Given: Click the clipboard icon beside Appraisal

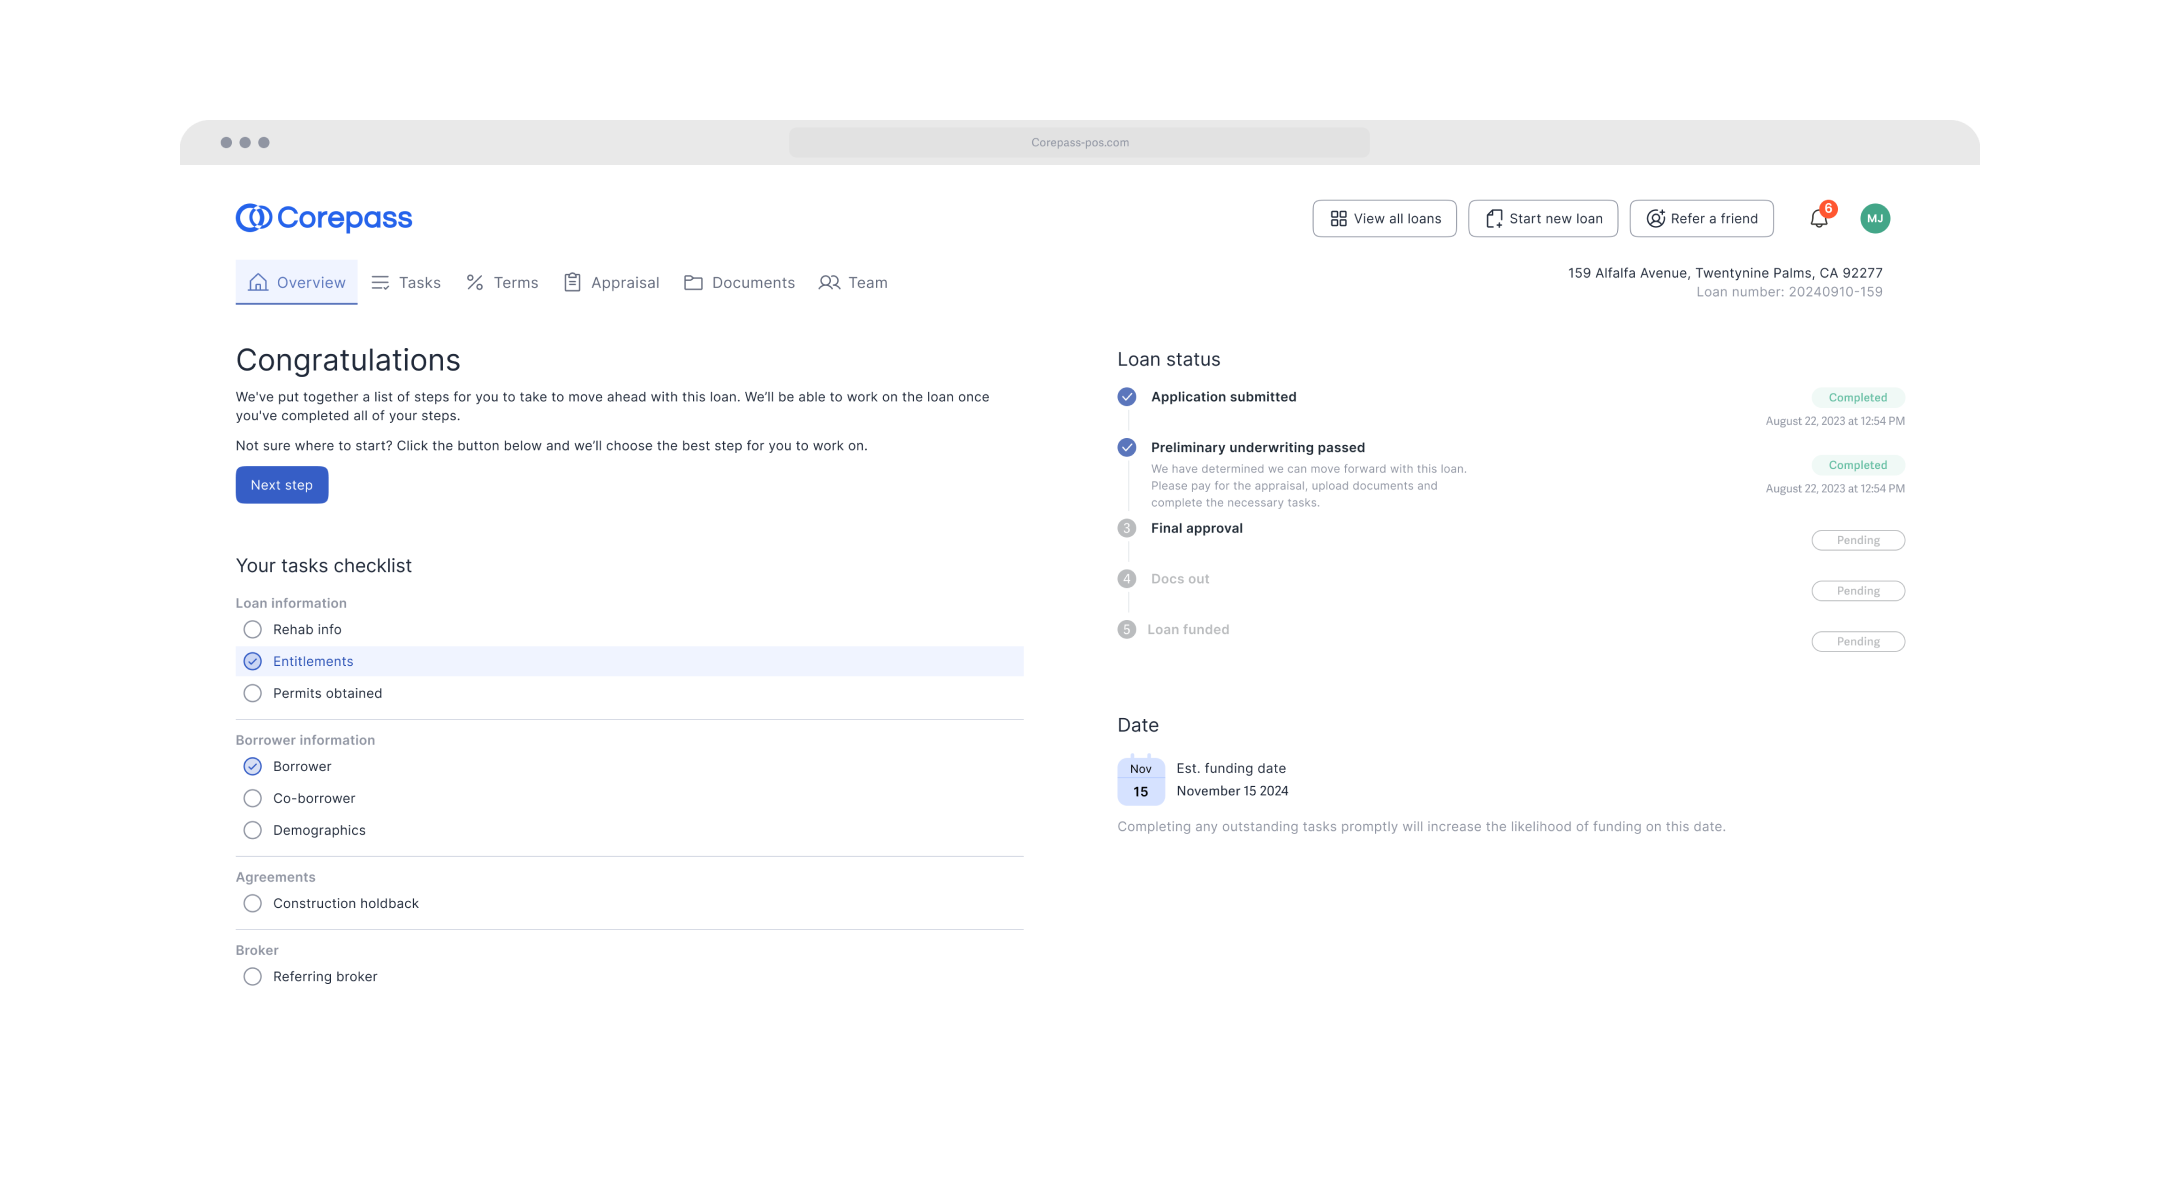Looking at the screenshot, I should tap(572, 283).
